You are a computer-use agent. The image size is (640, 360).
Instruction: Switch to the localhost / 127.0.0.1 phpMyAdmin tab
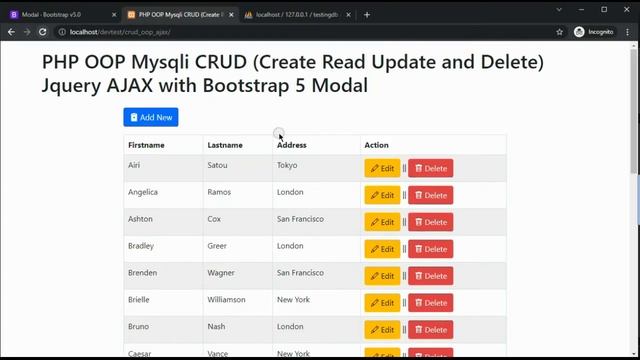click(297, 15)
